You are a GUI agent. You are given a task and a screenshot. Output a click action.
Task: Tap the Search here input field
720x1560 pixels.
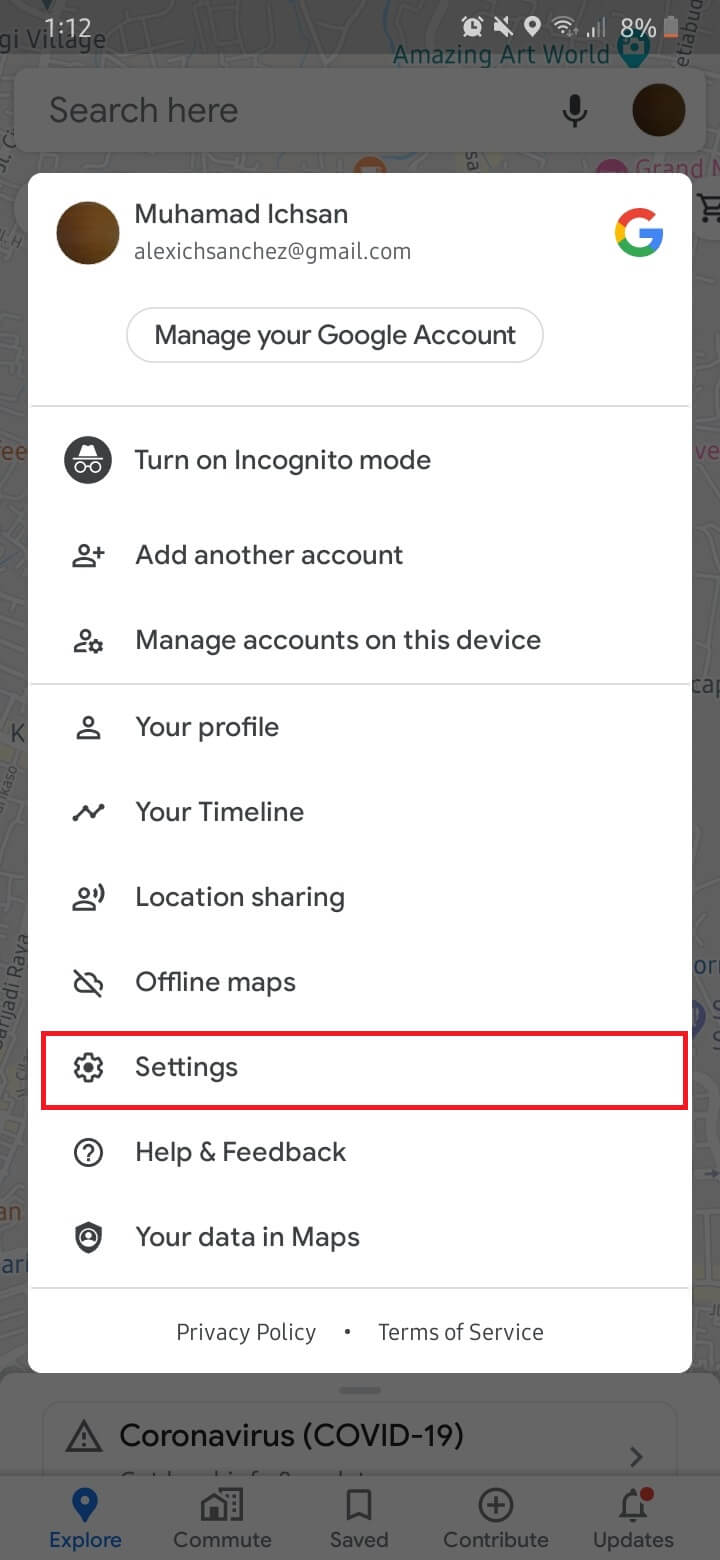[x=290, y=110]
